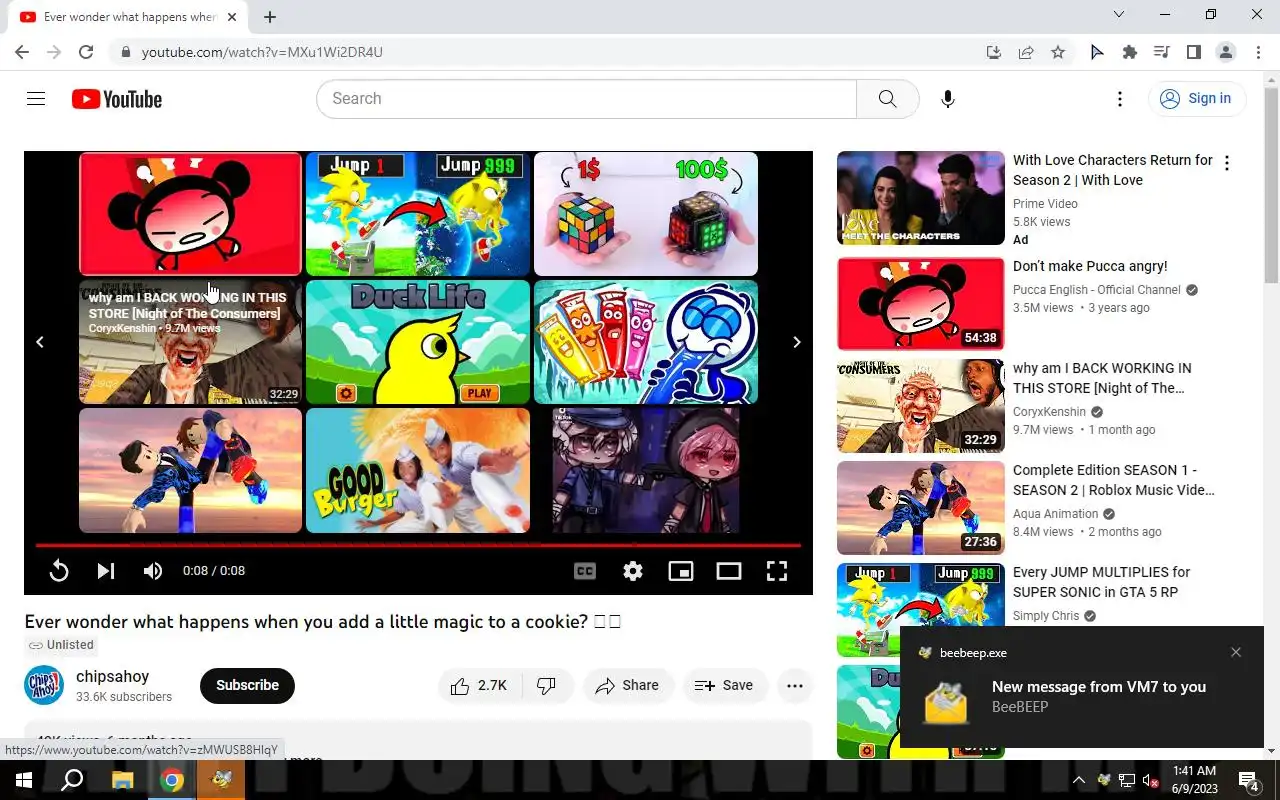
Task: Open sidebar why am I BACK WORKING video
Action: coord(1102,378)
